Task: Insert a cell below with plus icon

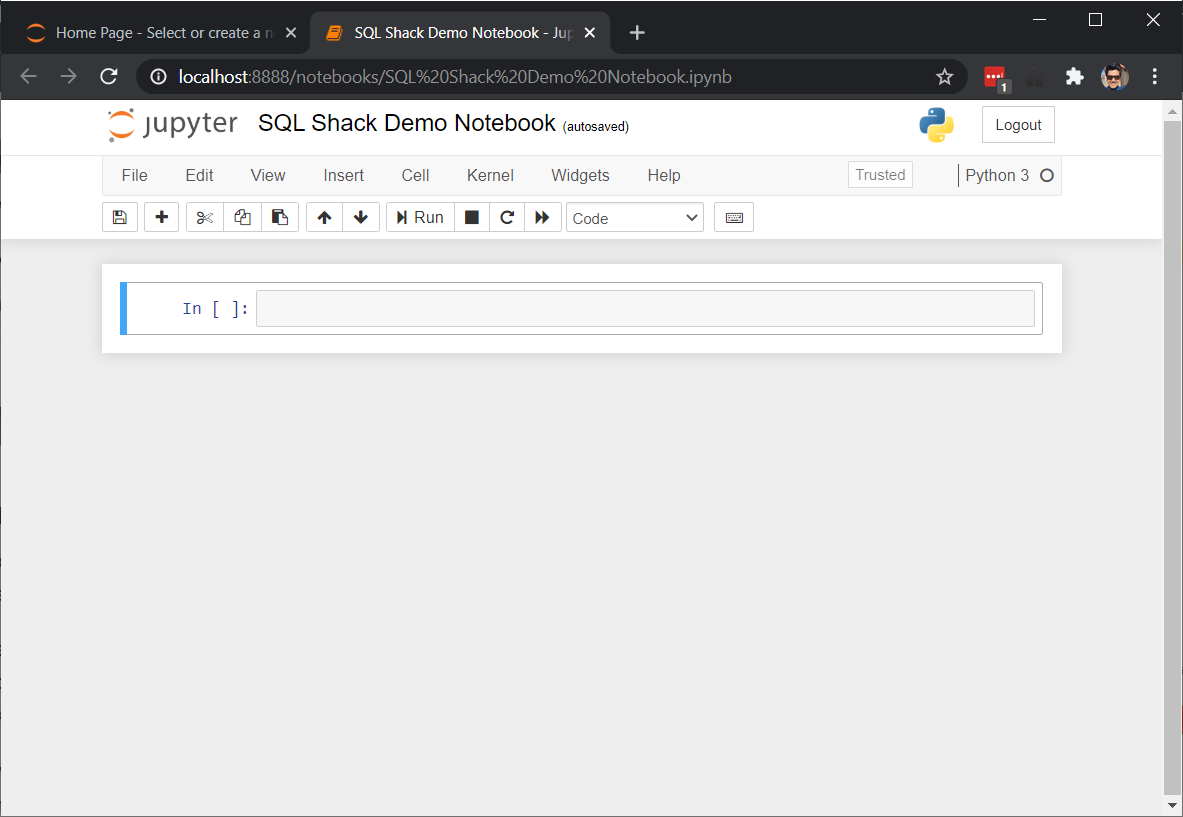Action: pyautogui.click(x=161, y=217)
